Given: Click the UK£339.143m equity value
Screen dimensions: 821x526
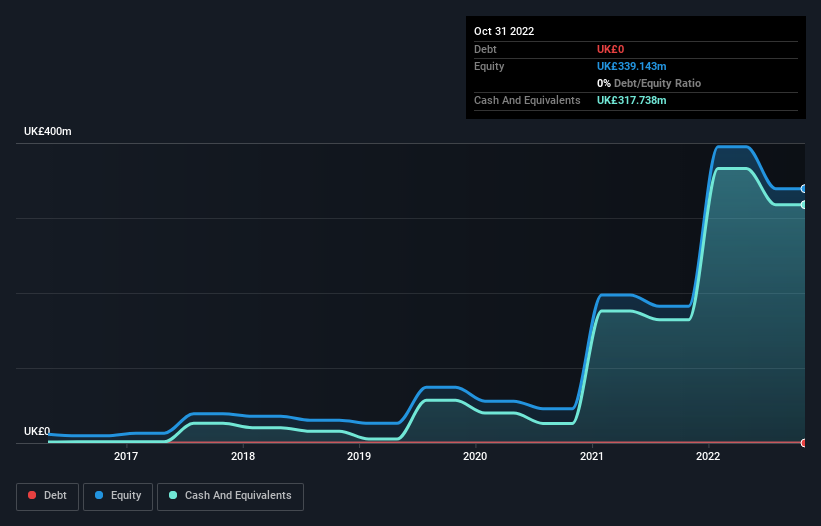Looking at the screenshot, I should click(631, 66).
